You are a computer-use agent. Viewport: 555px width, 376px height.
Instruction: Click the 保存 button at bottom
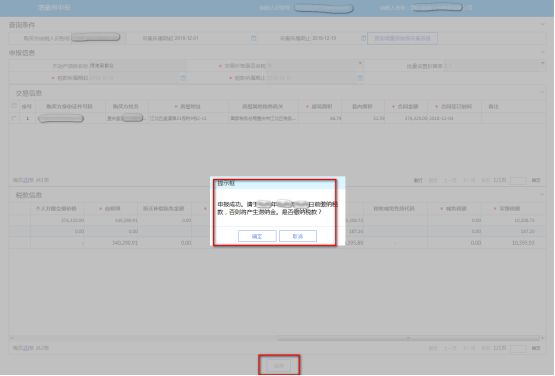(279, 365)
